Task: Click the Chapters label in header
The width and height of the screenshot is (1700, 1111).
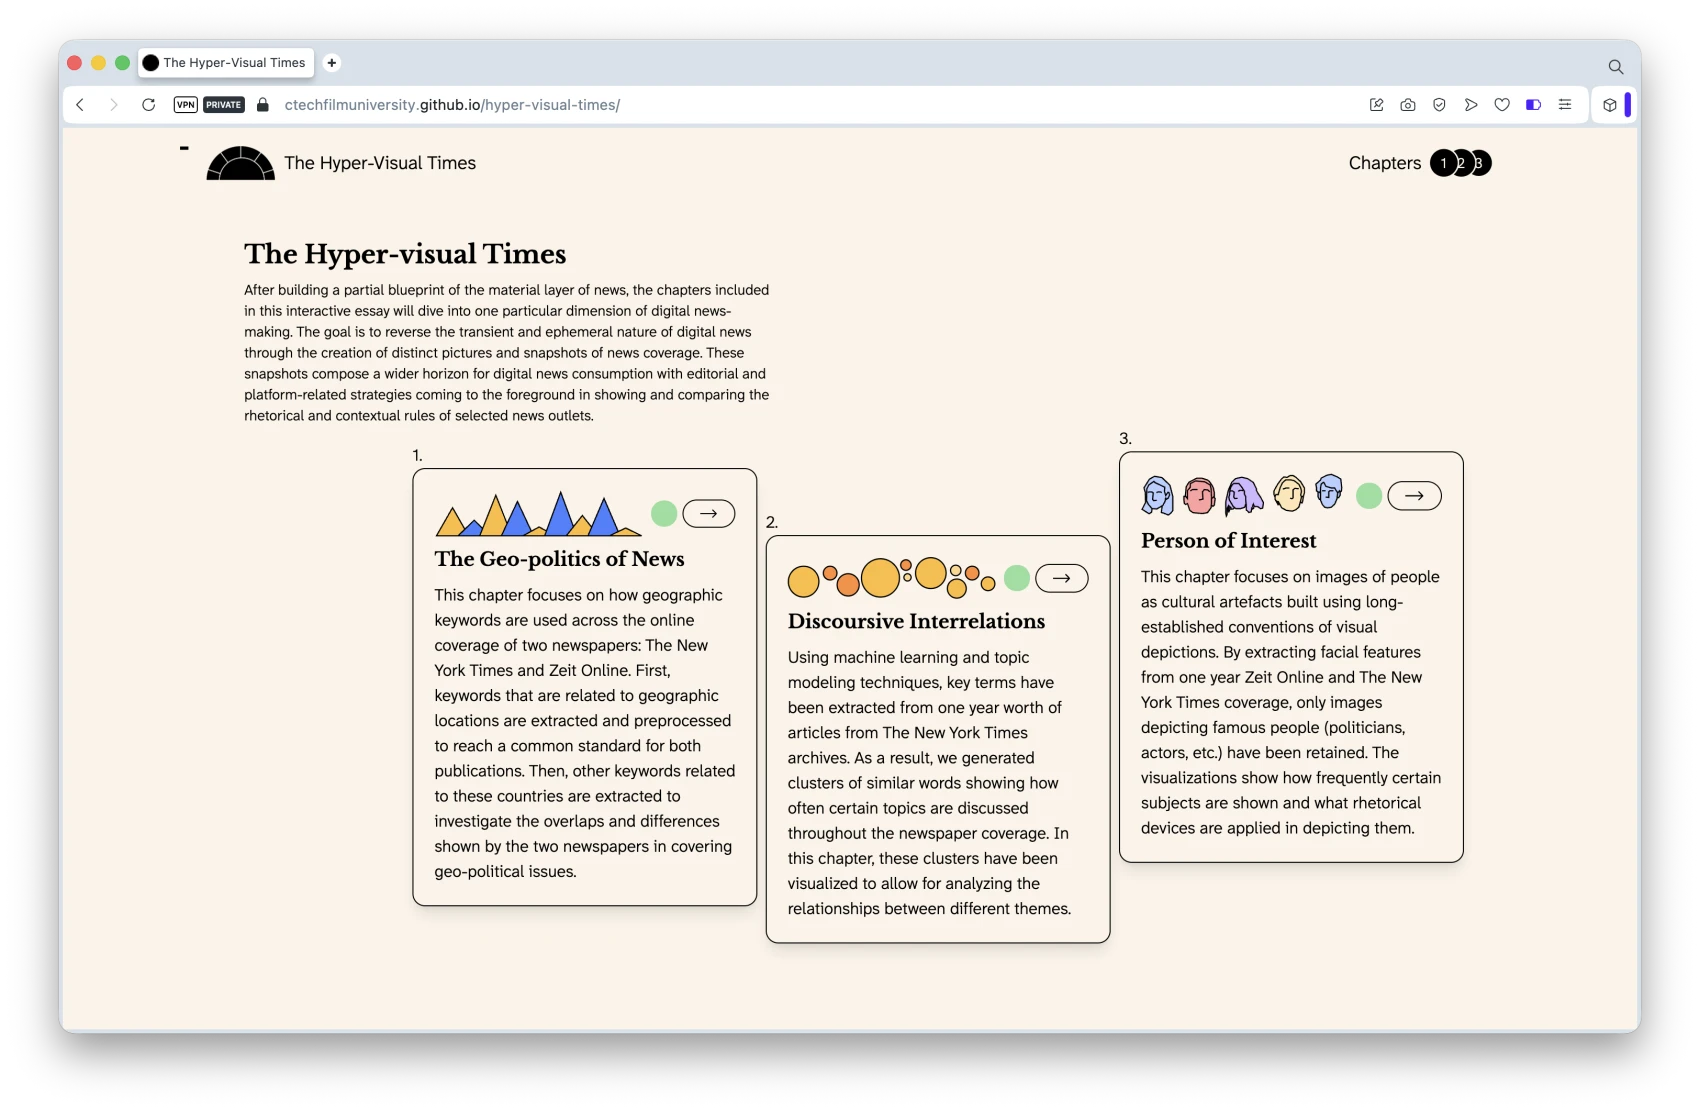Action: [1385, 163]
